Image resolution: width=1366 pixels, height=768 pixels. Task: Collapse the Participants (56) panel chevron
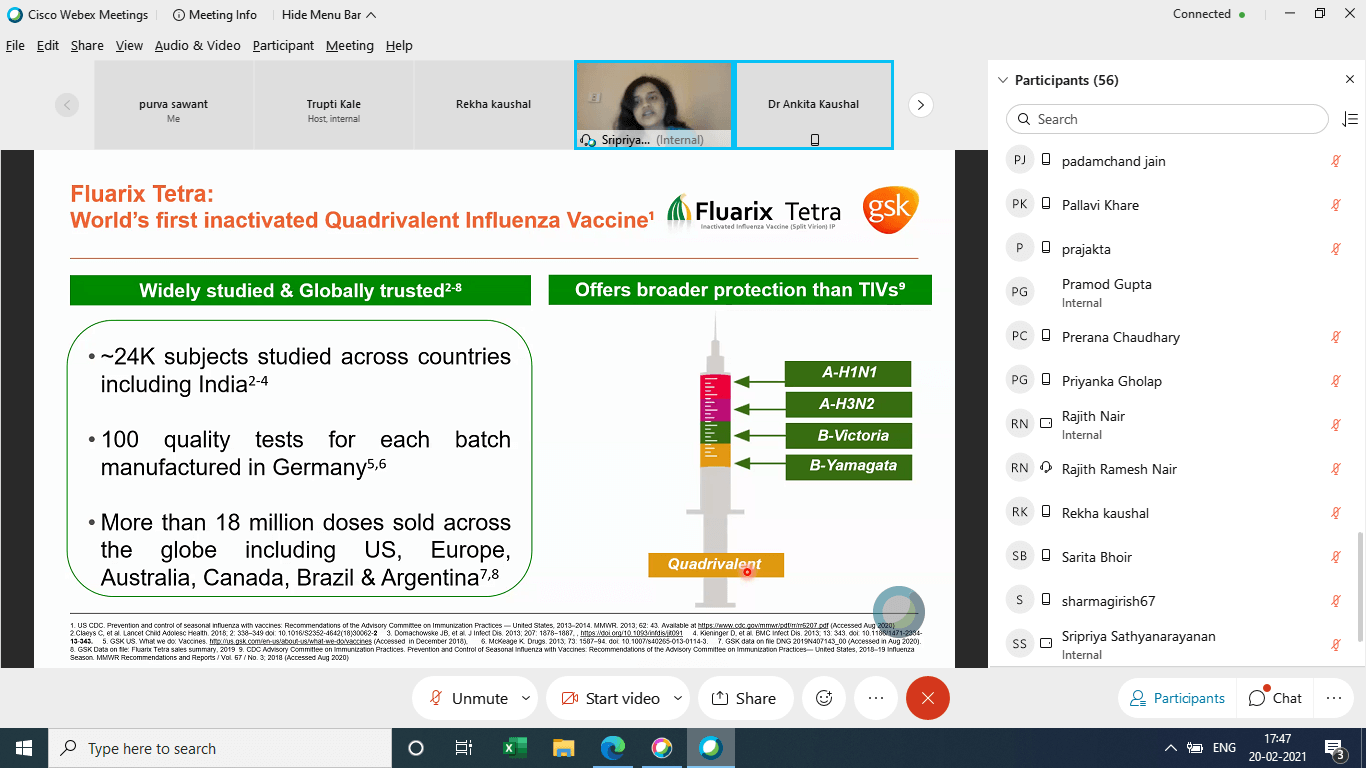tap(1002, 80)
